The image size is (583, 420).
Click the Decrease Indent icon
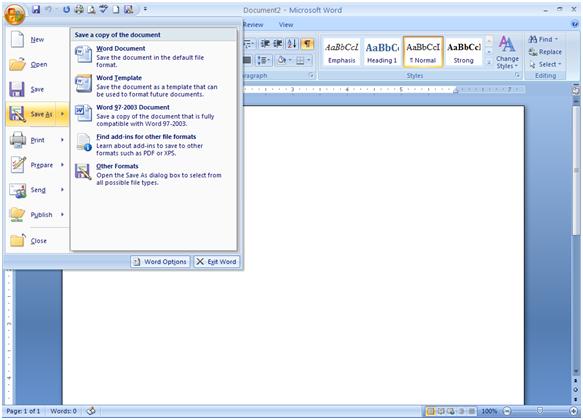tap(265, 44)
